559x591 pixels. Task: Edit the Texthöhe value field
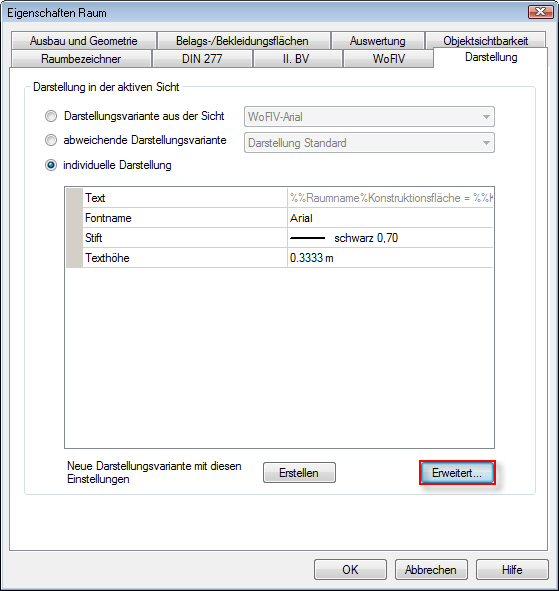coord(390,258)
